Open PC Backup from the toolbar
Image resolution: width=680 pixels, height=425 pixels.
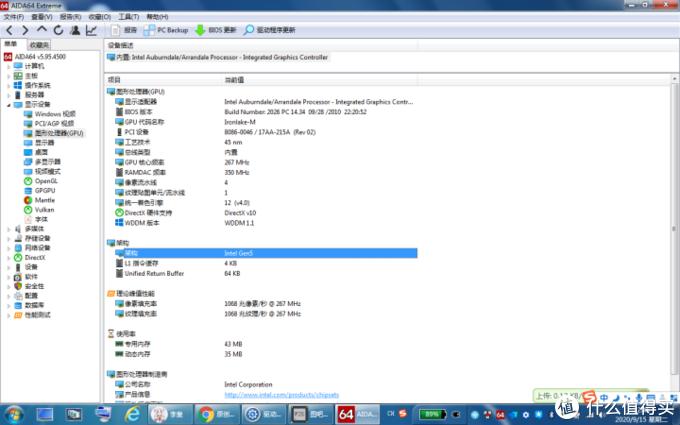point(166,30)
